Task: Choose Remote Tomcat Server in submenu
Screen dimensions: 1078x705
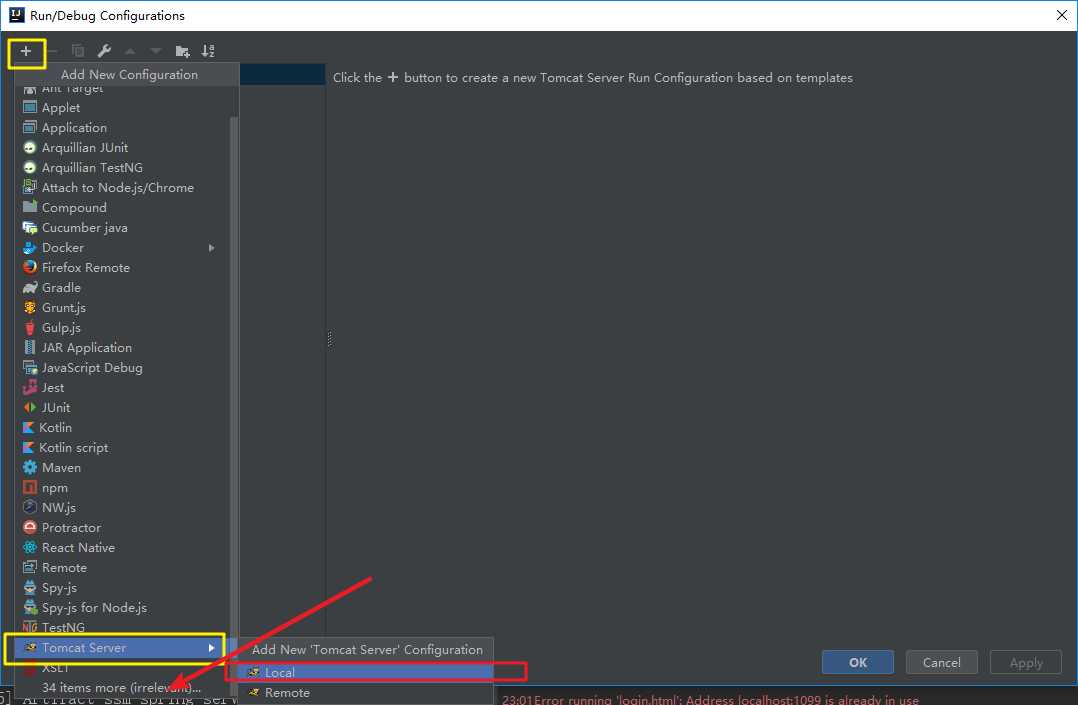Action: click(x=366, y=693)
